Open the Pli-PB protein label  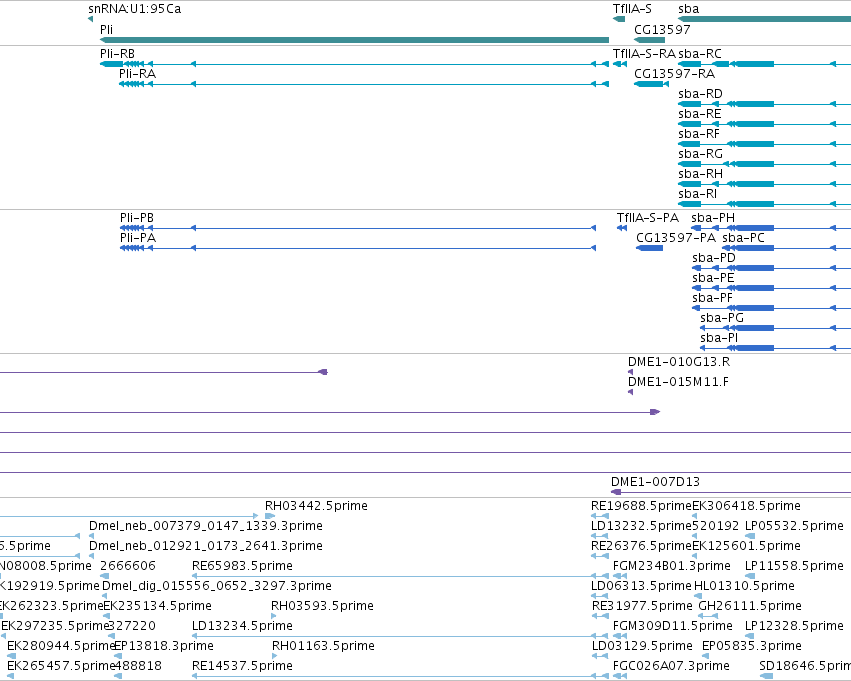137,218
